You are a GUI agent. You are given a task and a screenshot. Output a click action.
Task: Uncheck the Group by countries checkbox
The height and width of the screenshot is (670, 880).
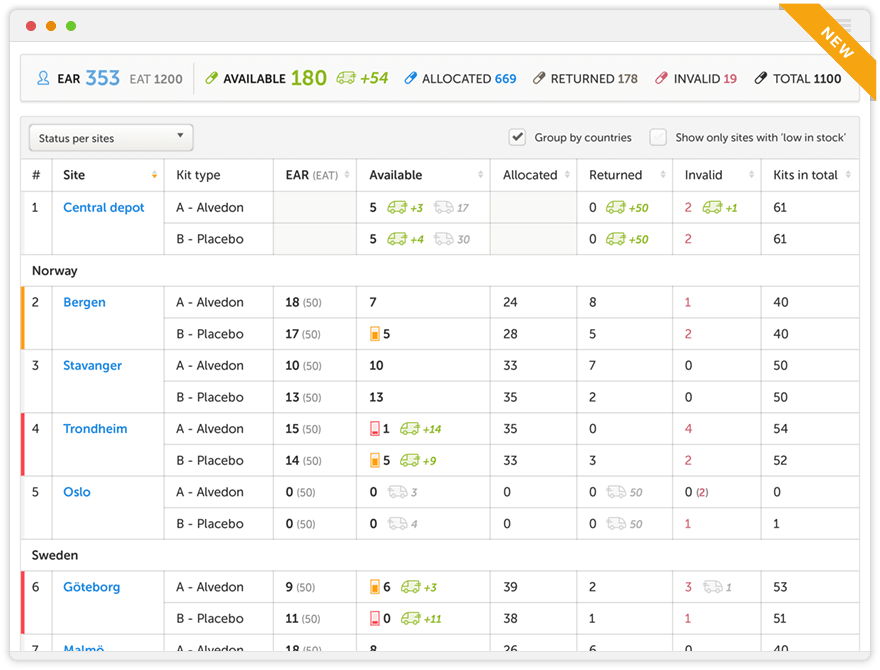pyautogui.click(x=518, y=137)
